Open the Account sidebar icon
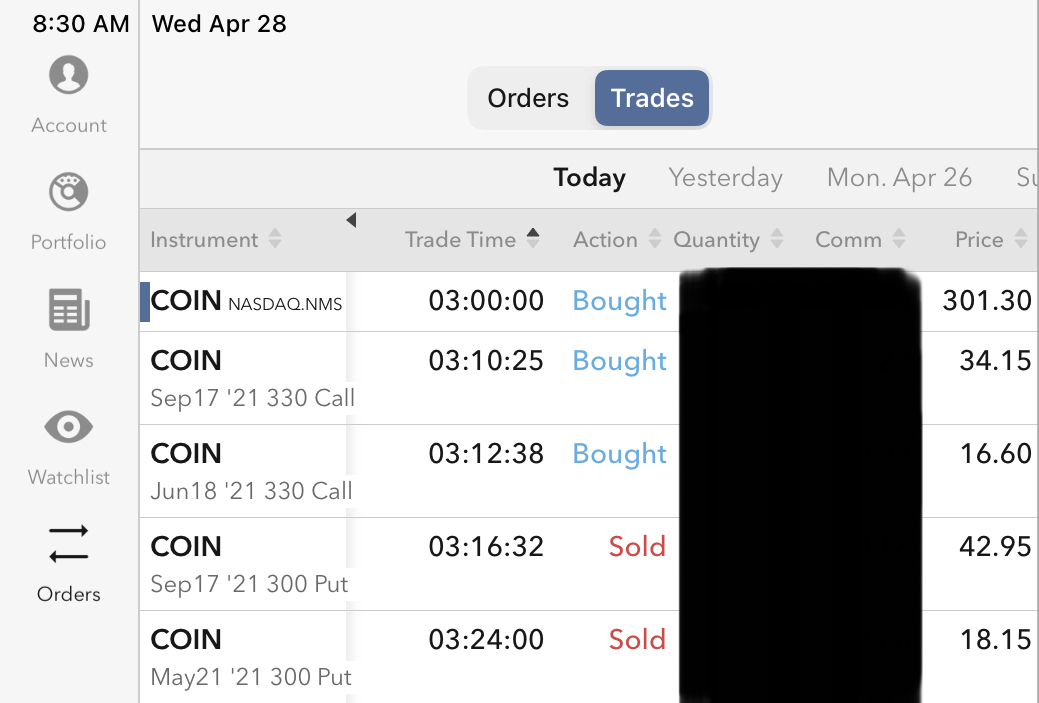The height and width of the screenshot is (703, 1039). [x=68, y=76]
